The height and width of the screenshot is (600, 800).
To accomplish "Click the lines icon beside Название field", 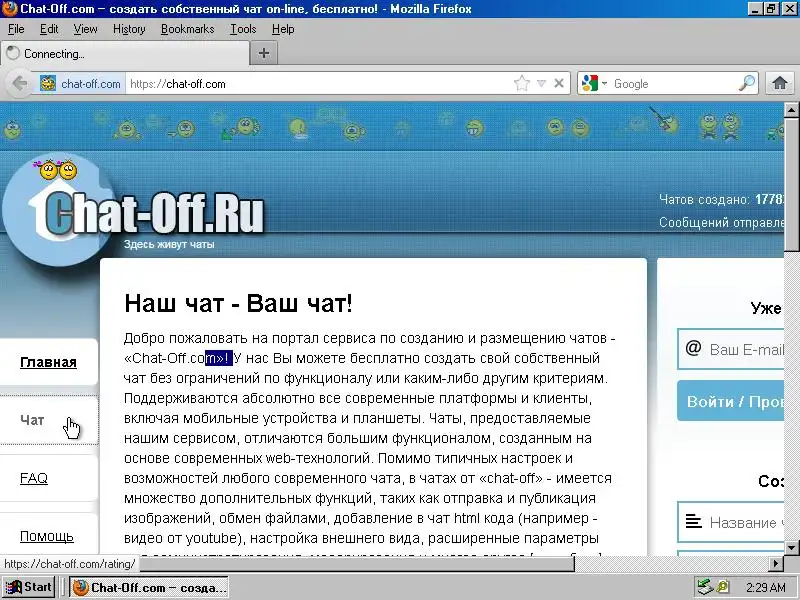I will [x=693, y=521].
